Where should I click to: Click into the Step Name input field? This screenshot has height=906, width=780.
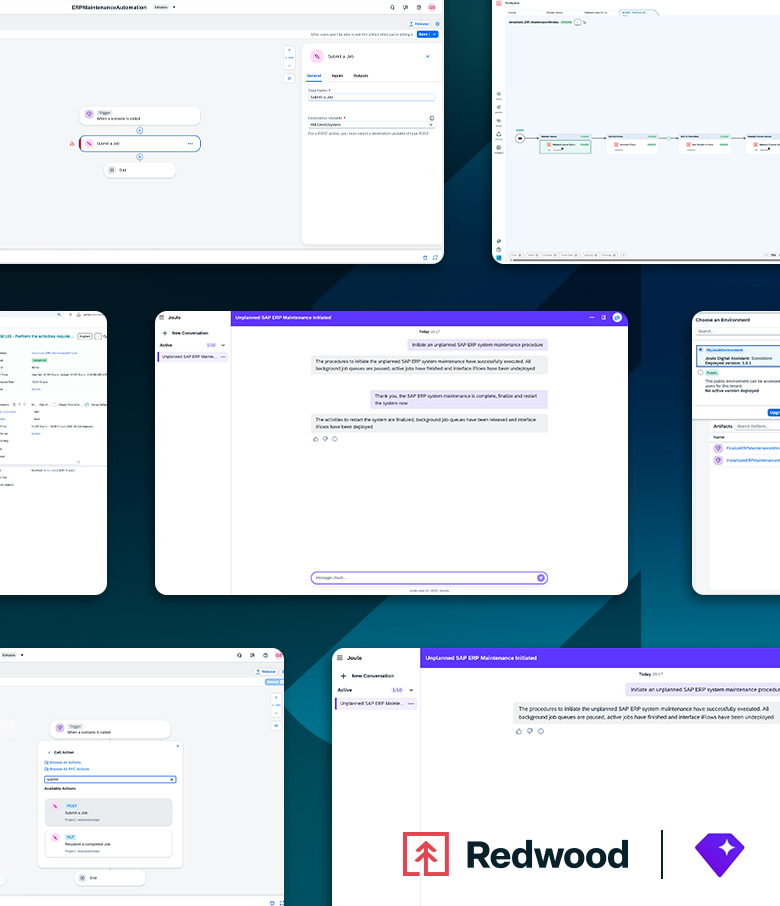tap(371, 97)
